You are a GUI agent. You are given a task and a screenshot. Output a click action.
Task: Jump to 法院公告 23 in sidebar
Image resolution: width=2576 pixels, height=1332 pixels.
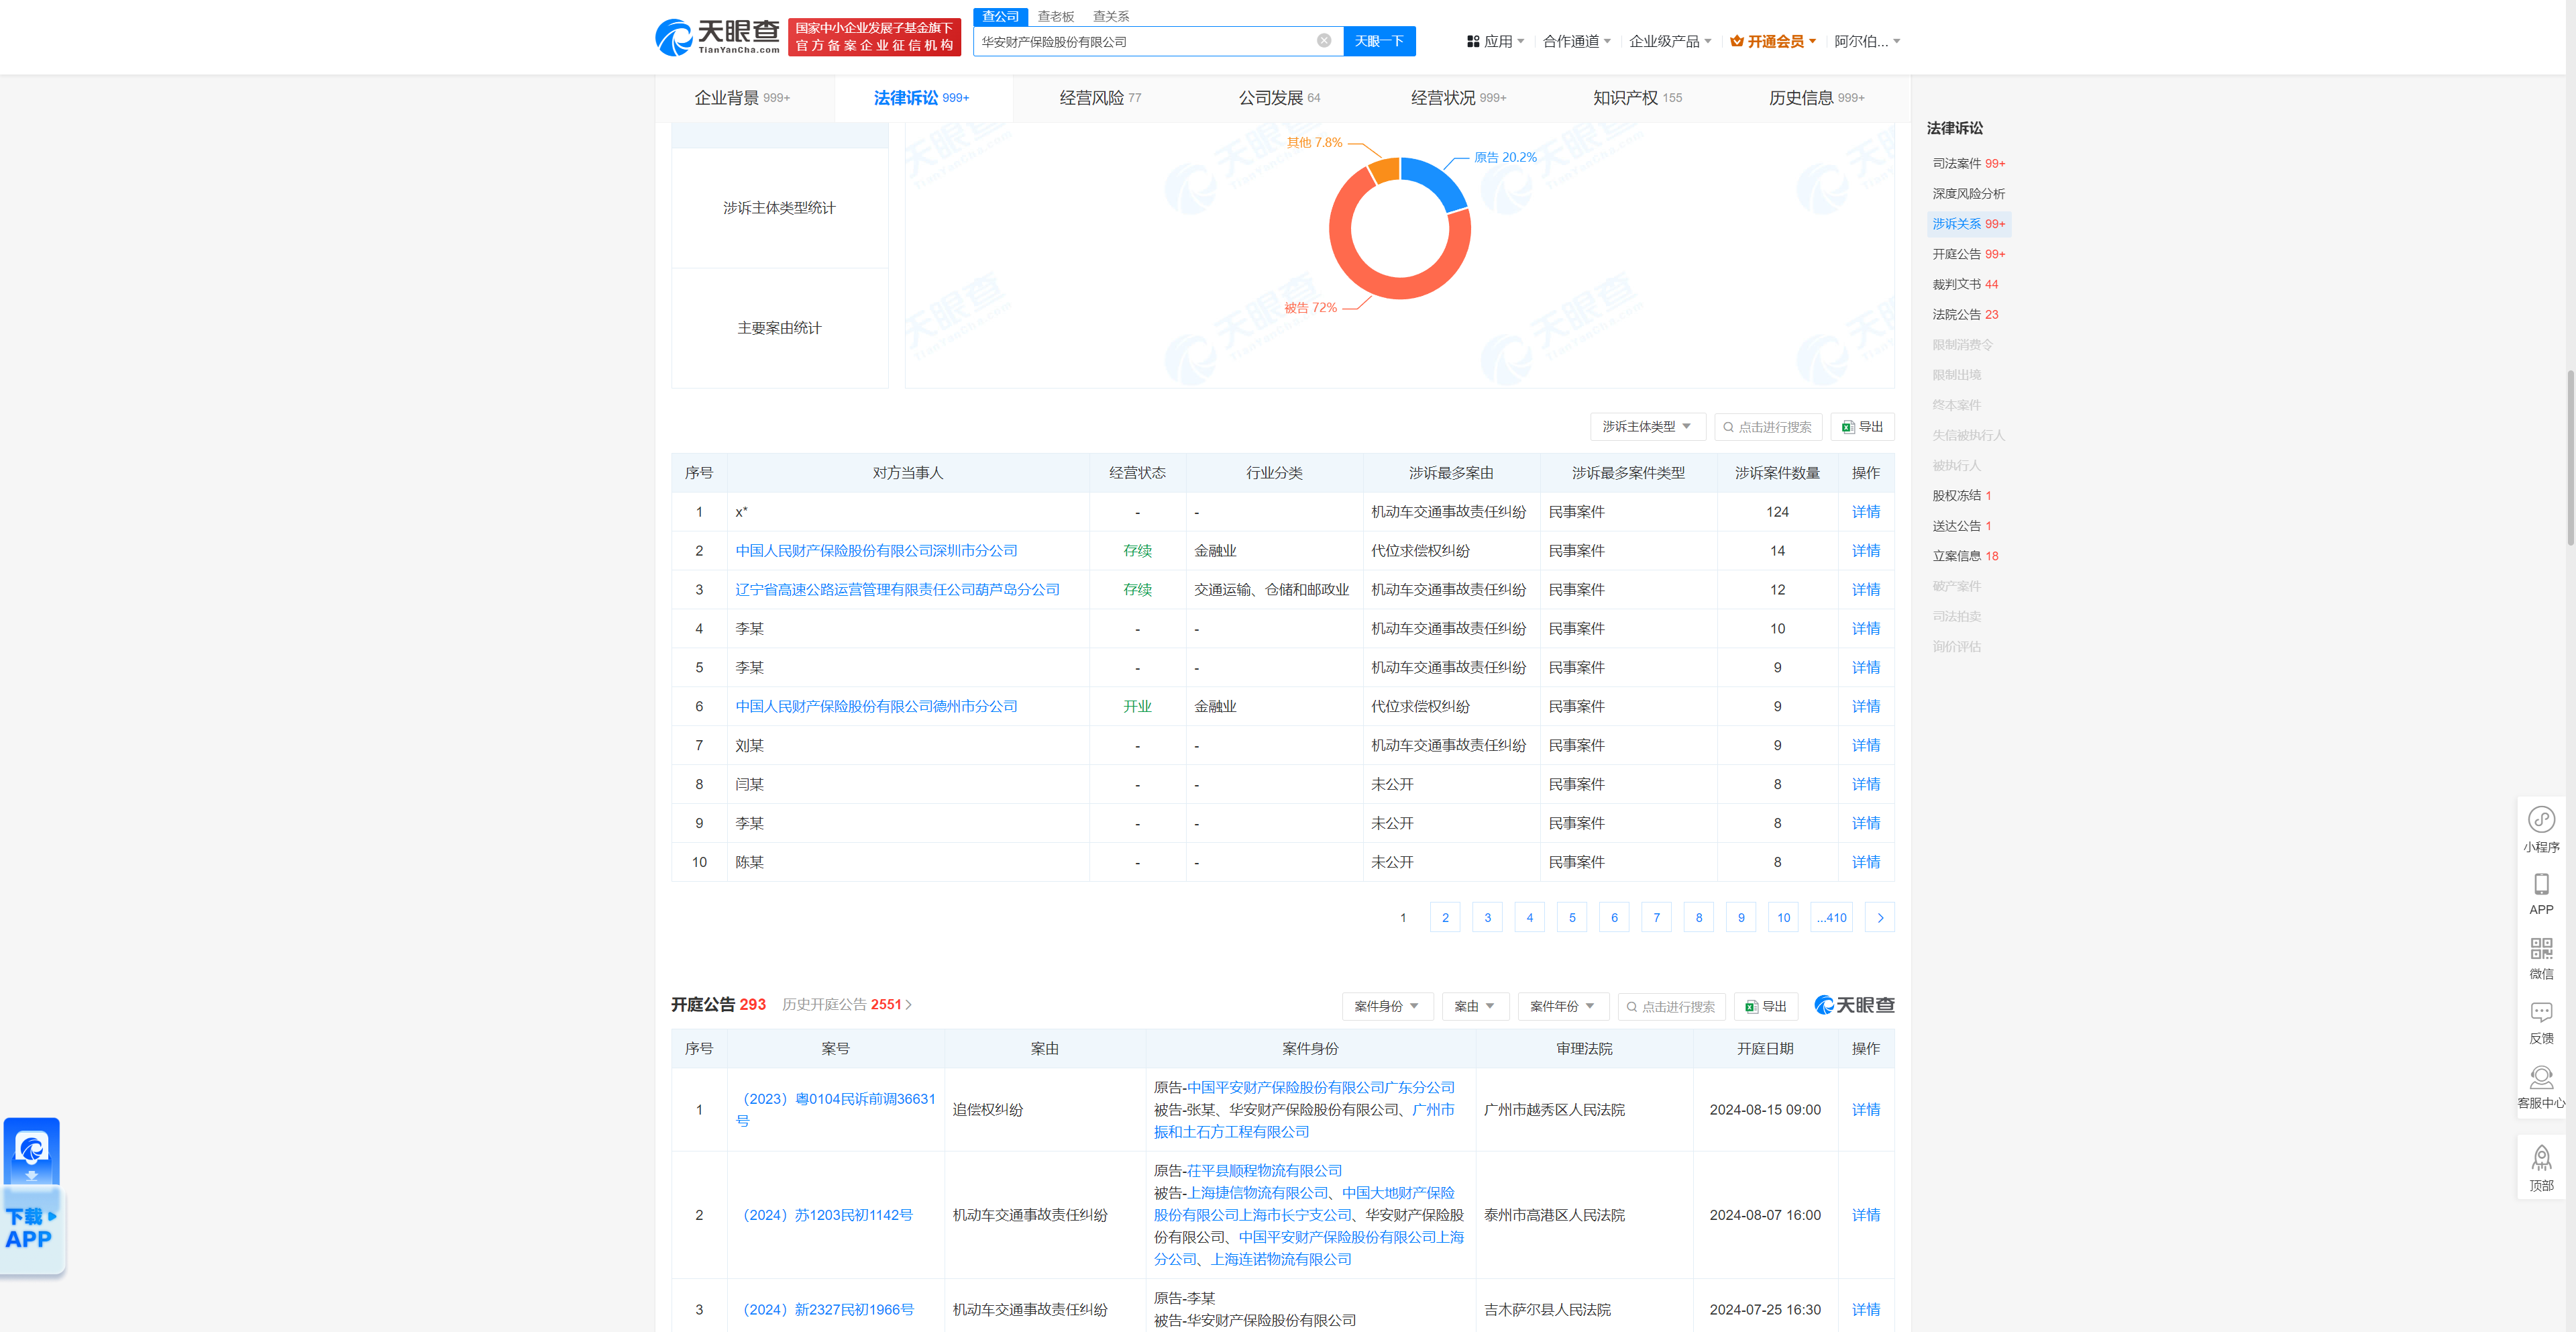(1965, 315)
